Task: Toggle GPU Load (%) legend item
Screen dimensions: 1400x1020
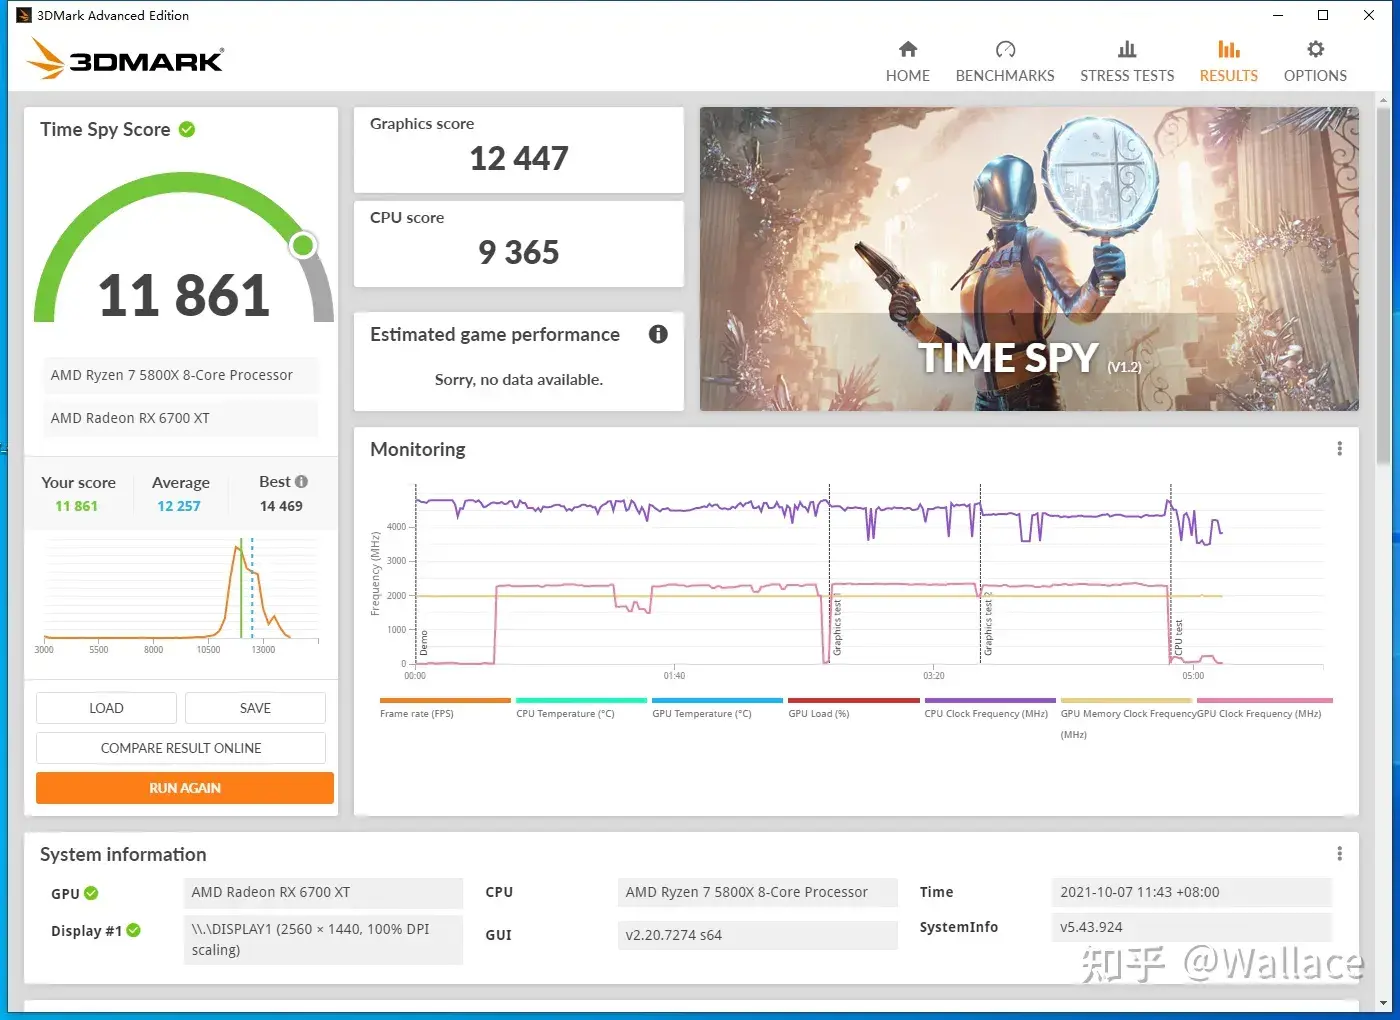Action: tap(853, 708)
